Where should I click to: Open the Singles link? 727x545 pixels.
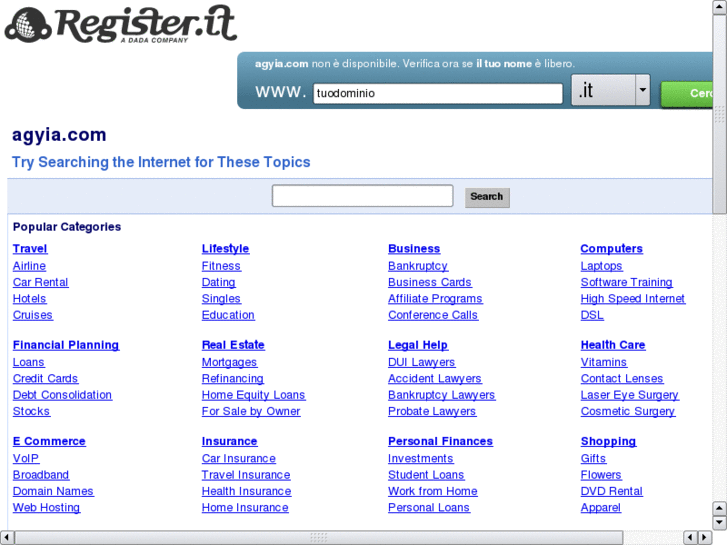pyautogui.click(x=221, y=299)
